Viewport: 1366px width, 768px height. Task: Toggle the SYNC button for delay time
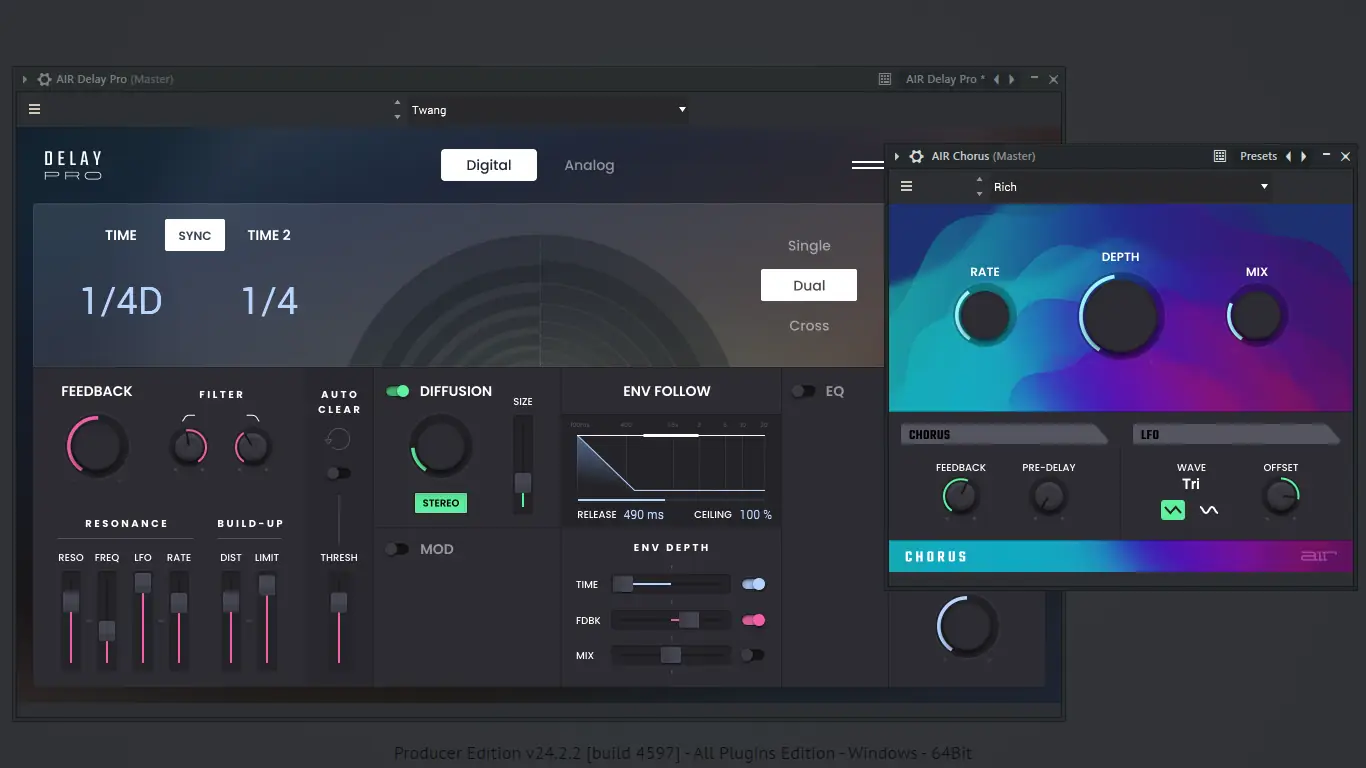[x=195, y=235]
